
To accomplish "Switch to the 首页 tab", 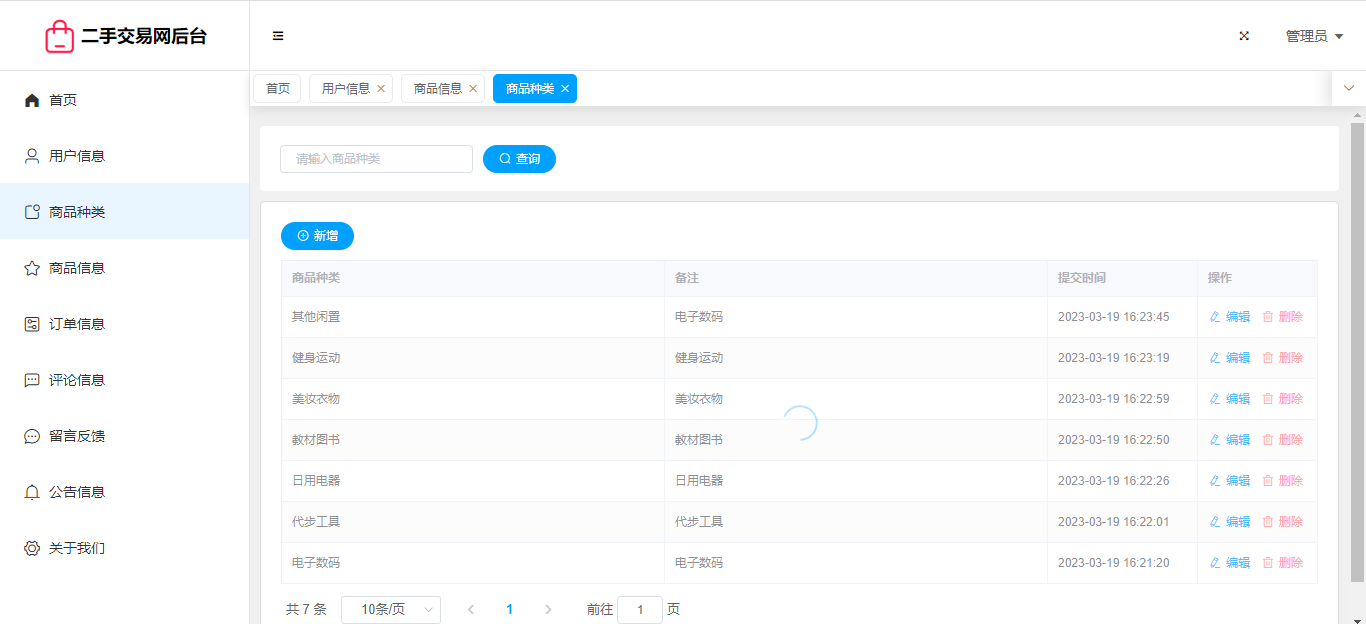I will (277, 89).
